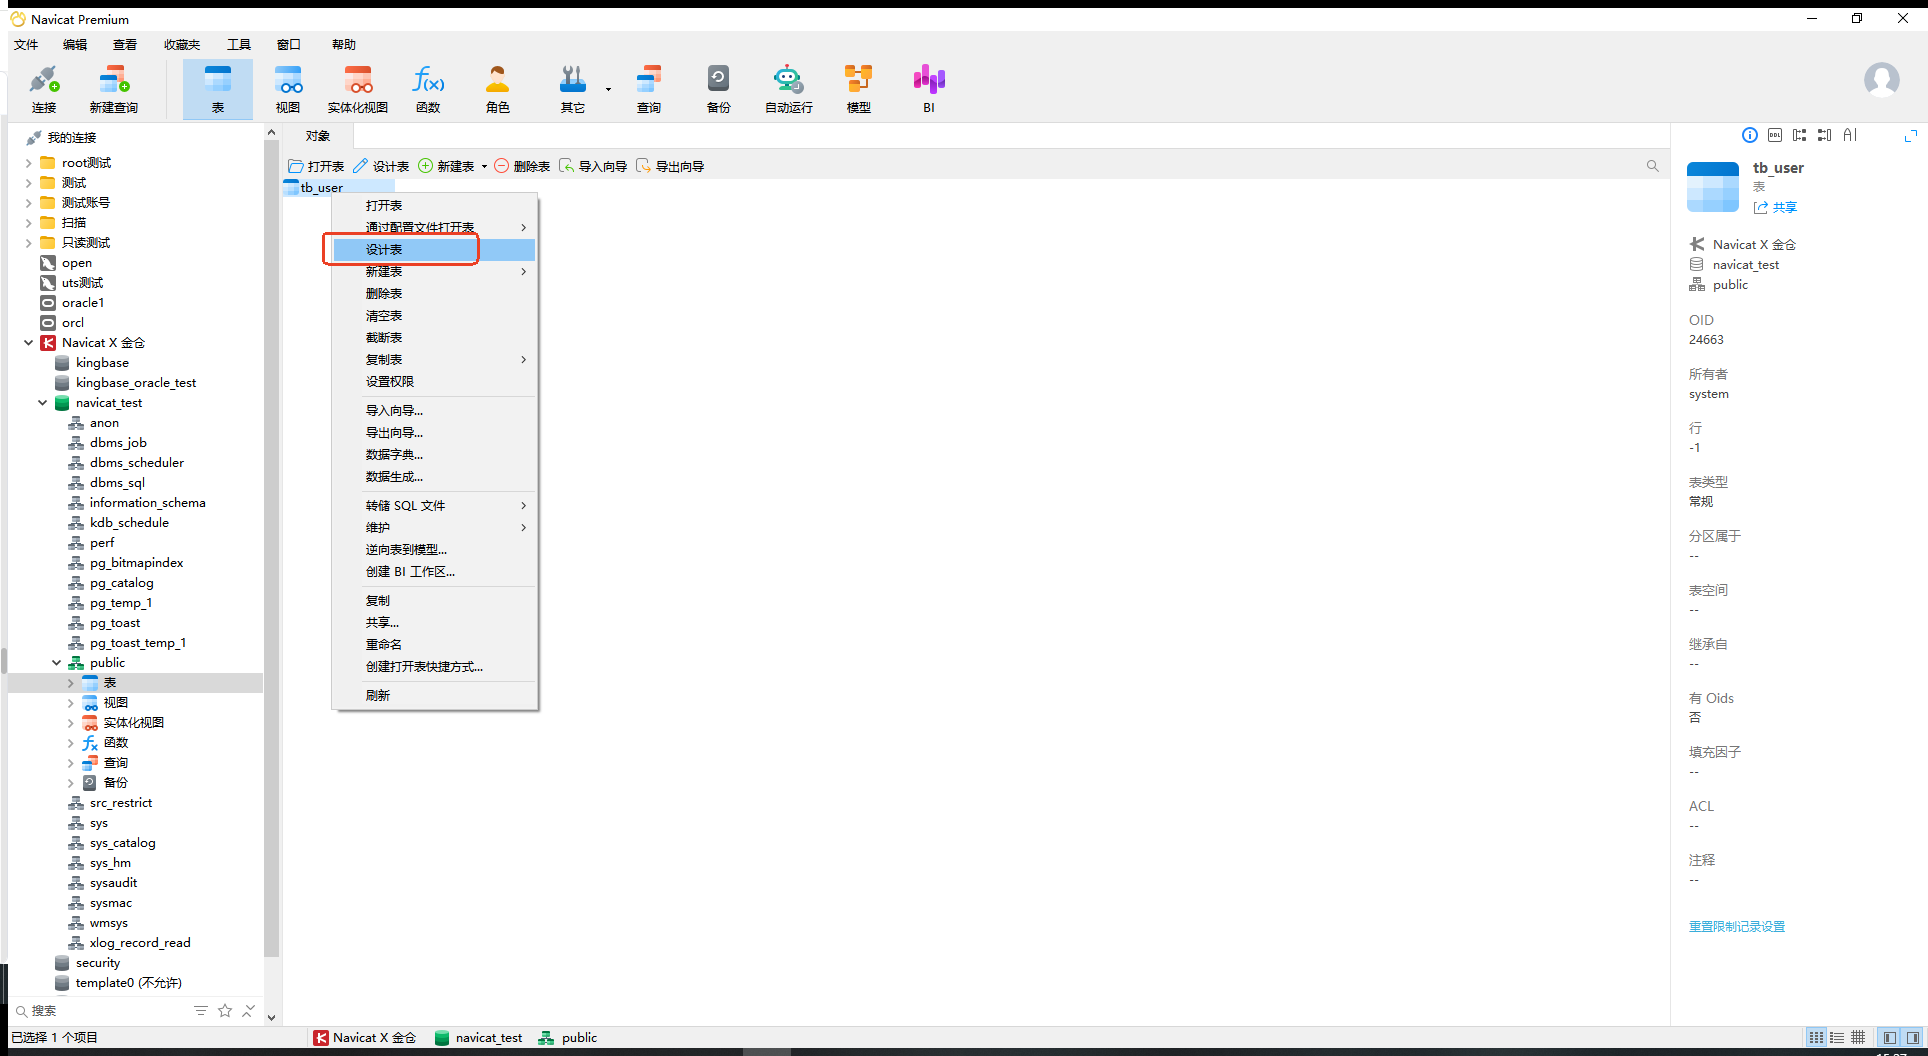Expand the 视图 node under public
Image resolution: width=1928 pixels, height=1056 pixels.
[70, 703]
